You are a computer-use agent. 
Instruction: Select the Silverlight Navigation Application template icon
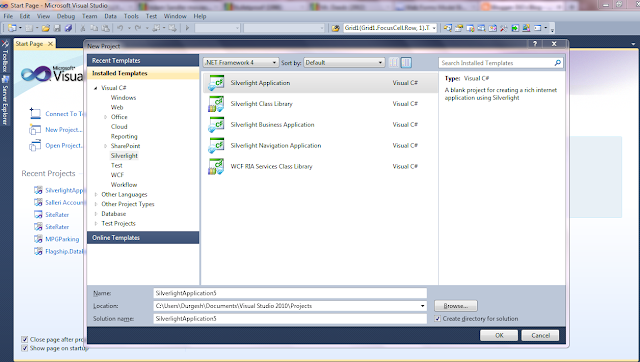[216, 145]
